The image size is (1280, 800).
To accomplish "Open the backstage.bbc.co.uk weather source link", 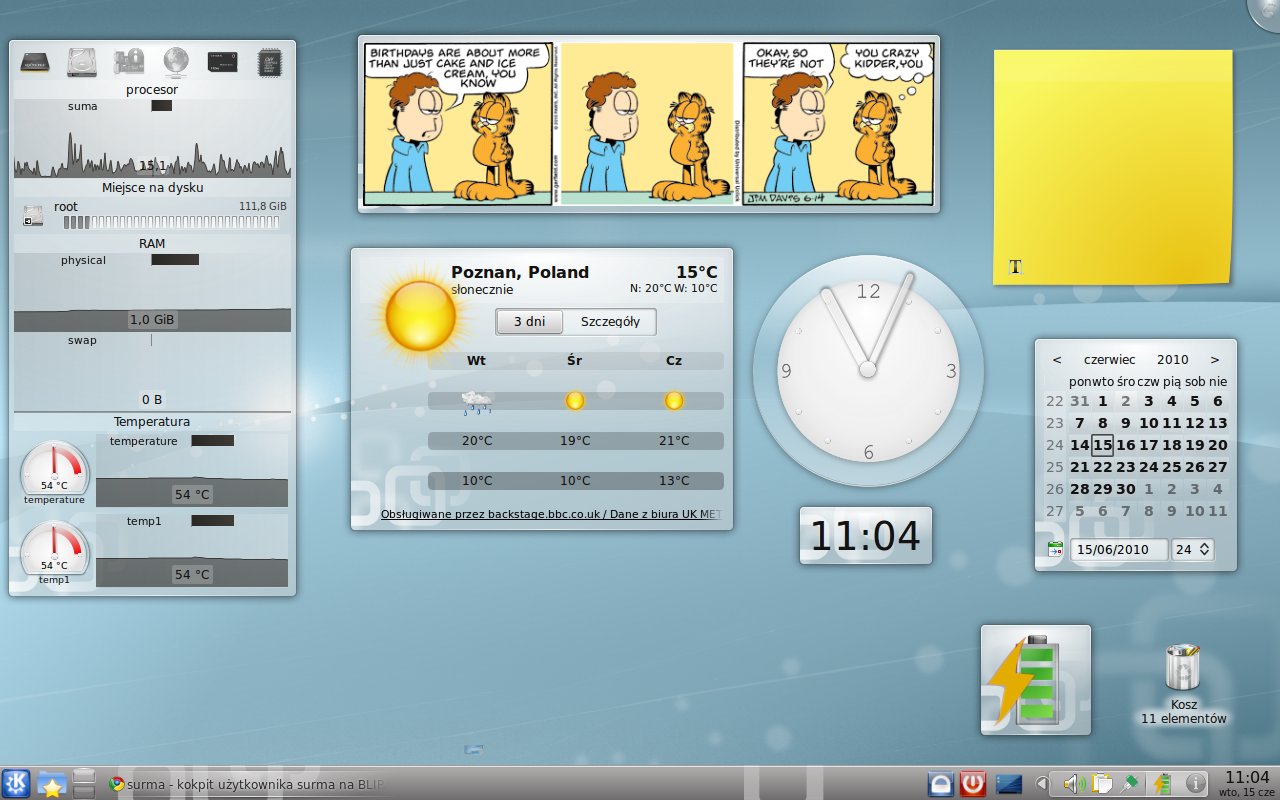I will click(551, 514).
